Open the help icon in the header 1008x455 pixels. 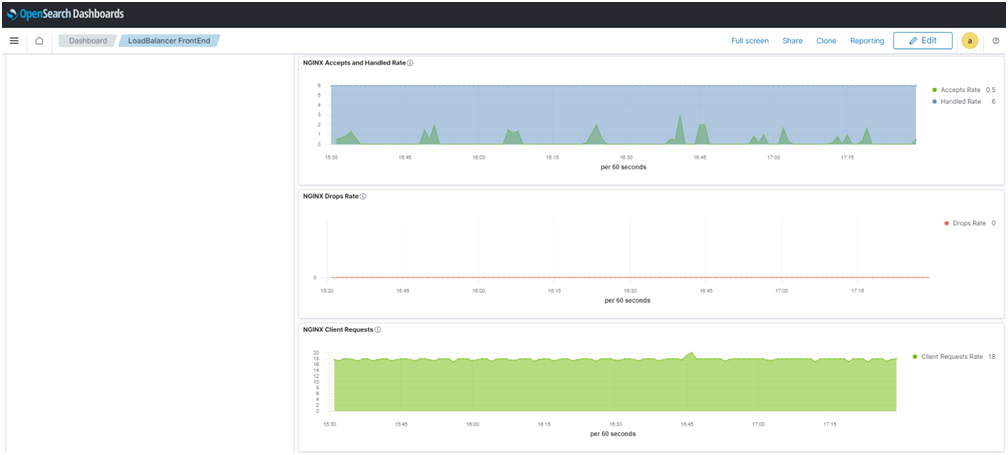[x=996, y=40]
